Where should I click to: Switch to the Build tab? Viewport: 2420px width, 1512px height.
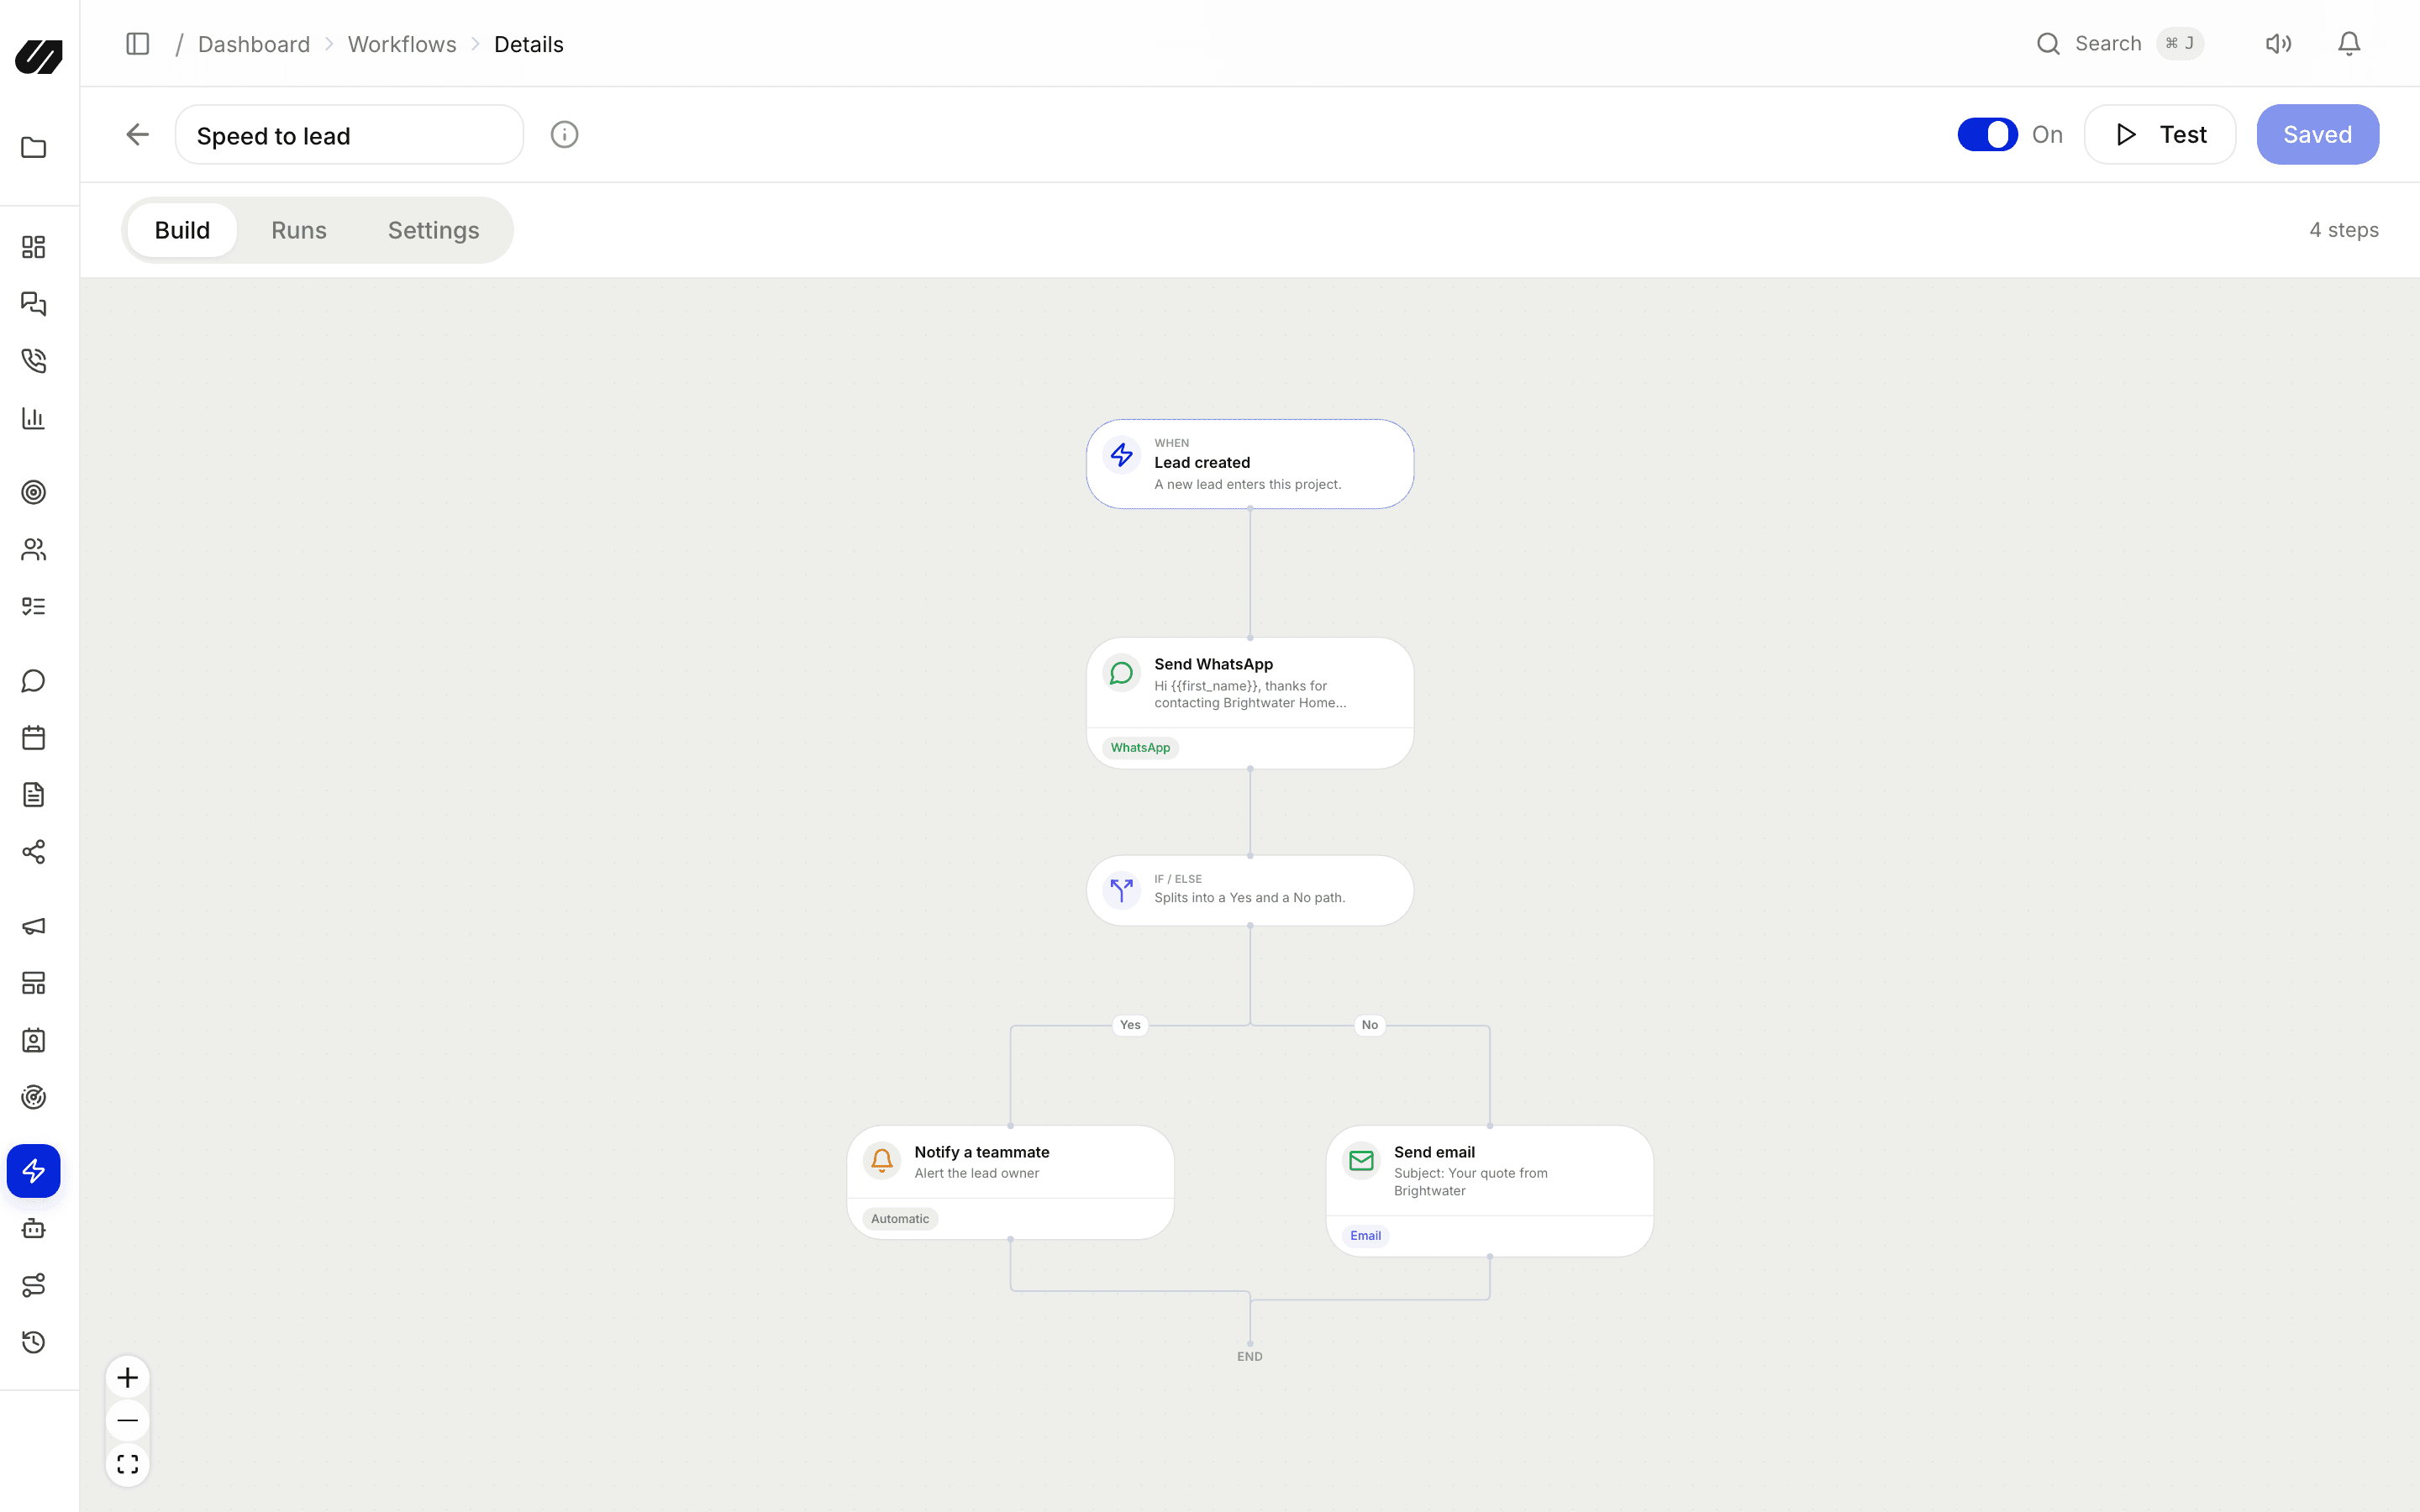182,230
